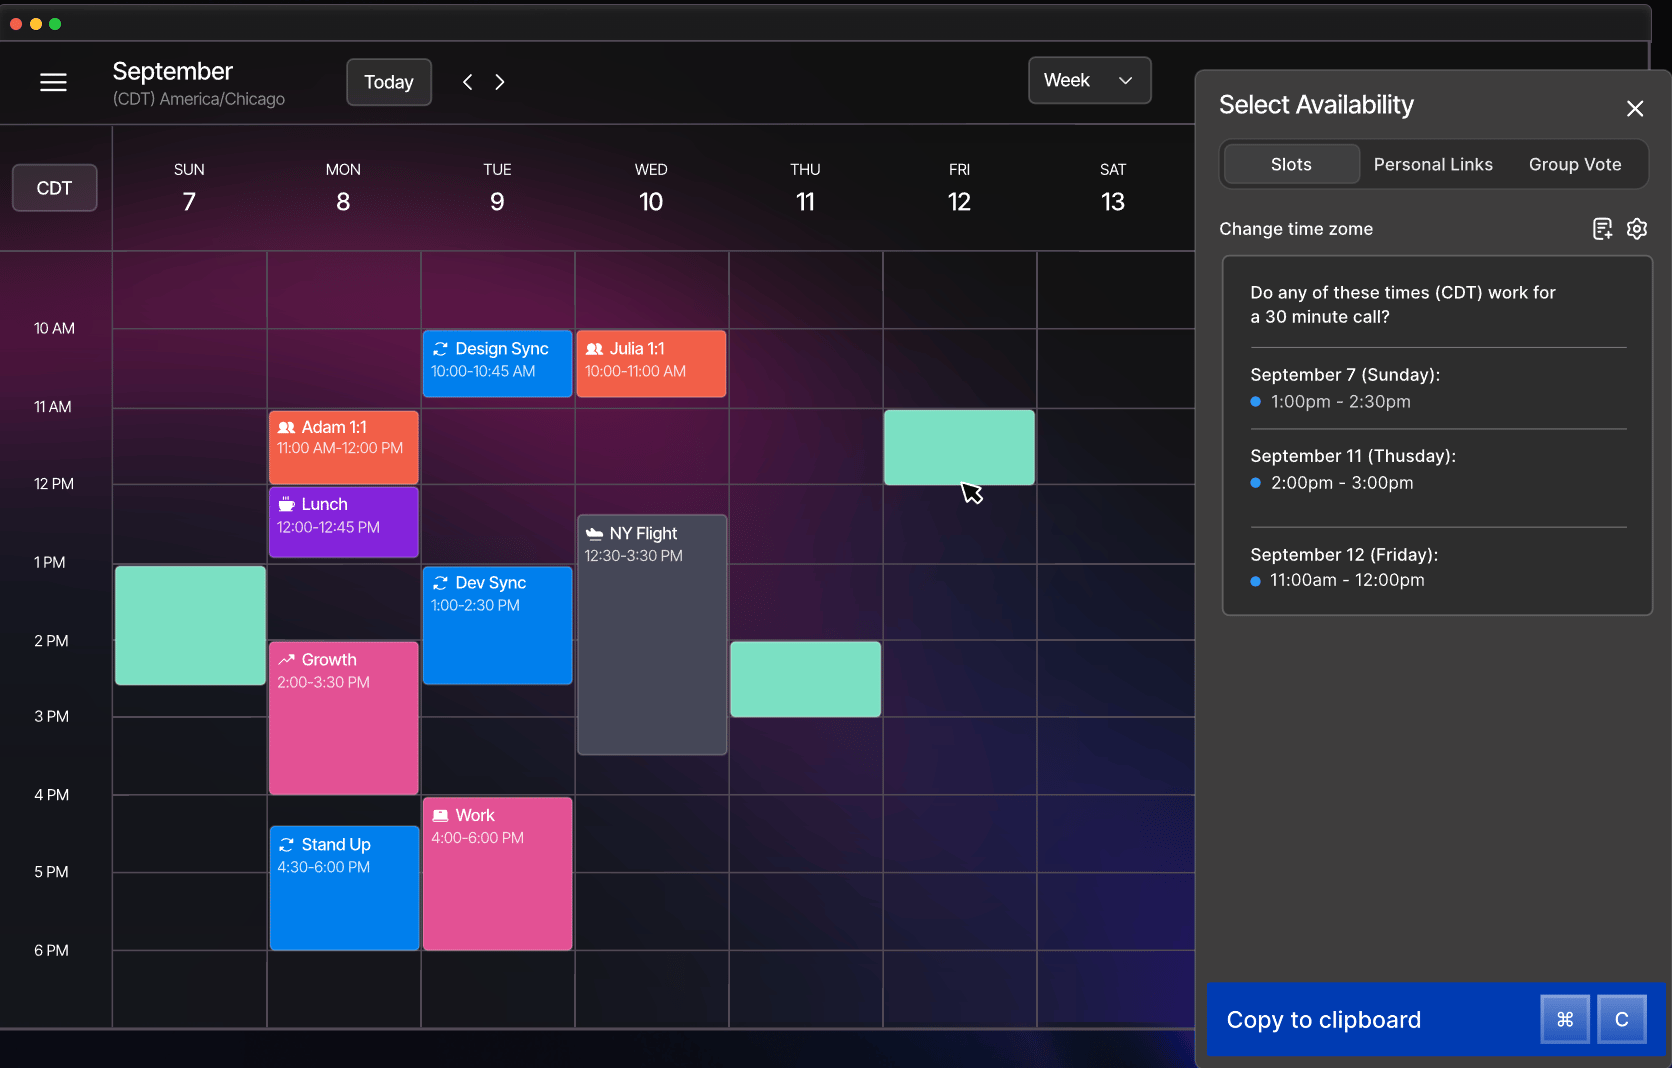Open the NY Flight event
Viewport: 1672px width, 1068px height.
(652, 634)
